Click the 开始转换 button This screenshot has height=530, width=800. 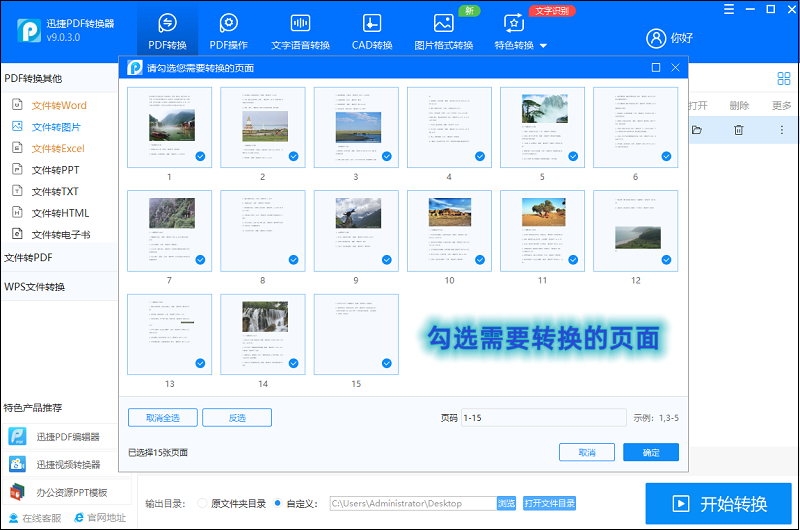pos(719,504)
